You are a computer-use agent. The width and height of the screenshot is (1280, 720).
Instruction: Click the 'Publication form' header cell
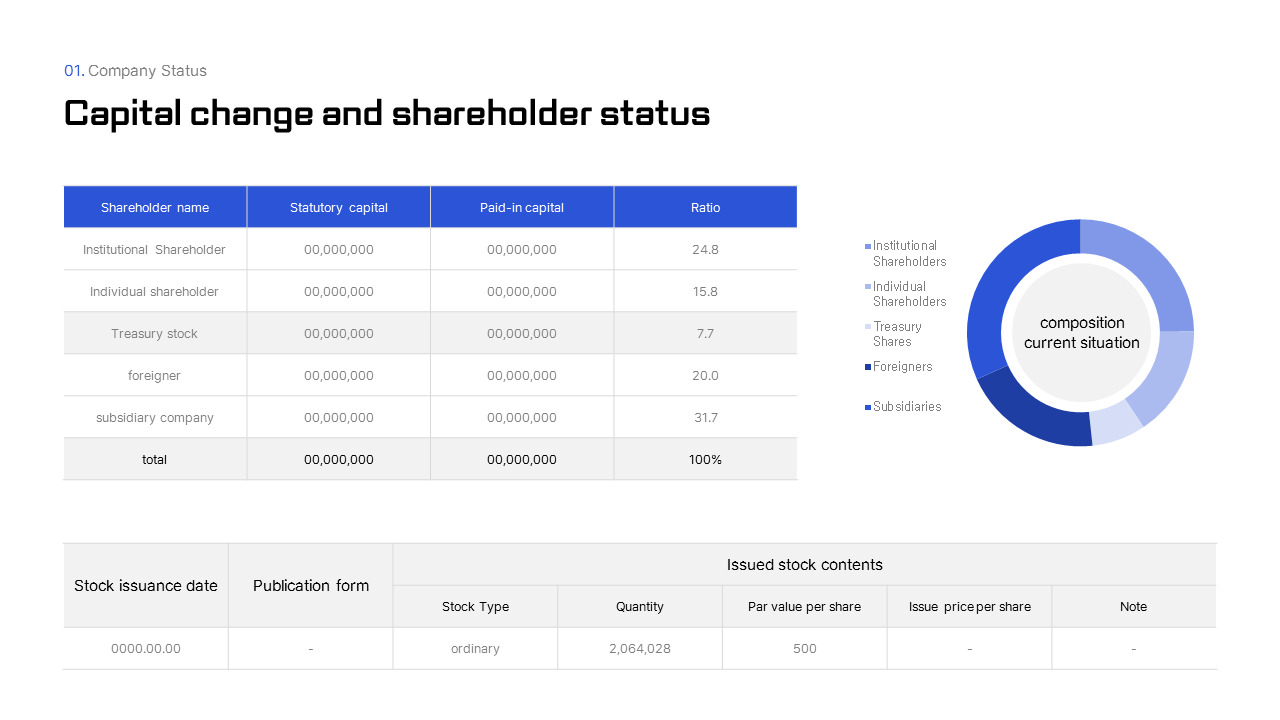coord(311,586)
